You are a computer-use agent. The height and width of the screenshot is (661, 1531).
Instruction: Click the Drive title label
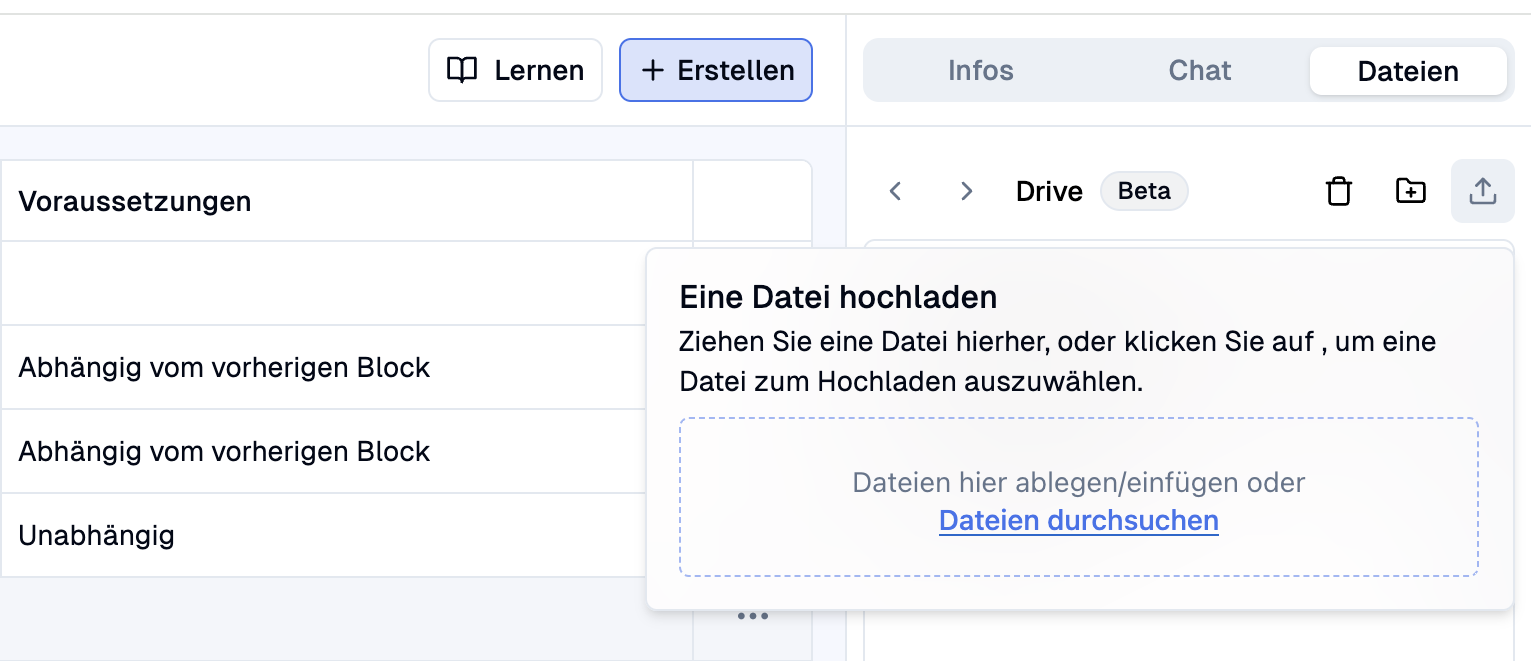click(1049, 192)
